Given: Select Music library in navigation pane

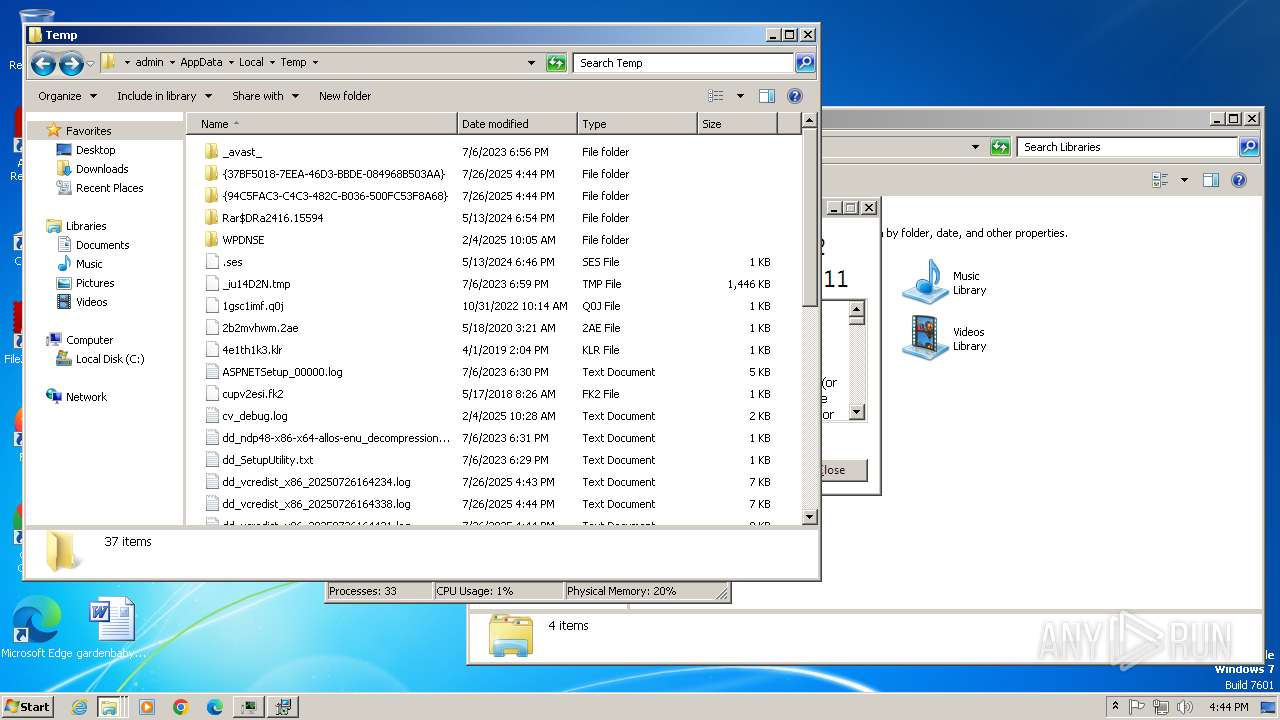Looking at the screenshot, I should tap(89, 264).
